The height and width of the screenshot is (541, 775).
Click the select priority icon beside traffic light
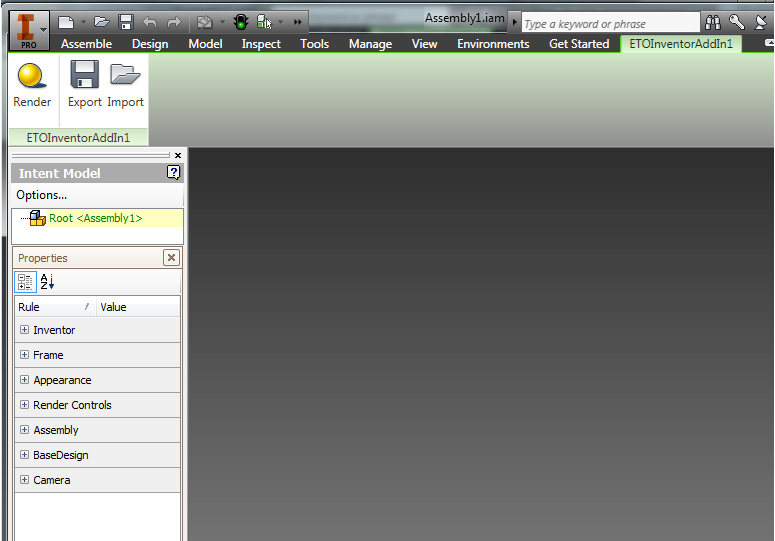pos(264,22)
